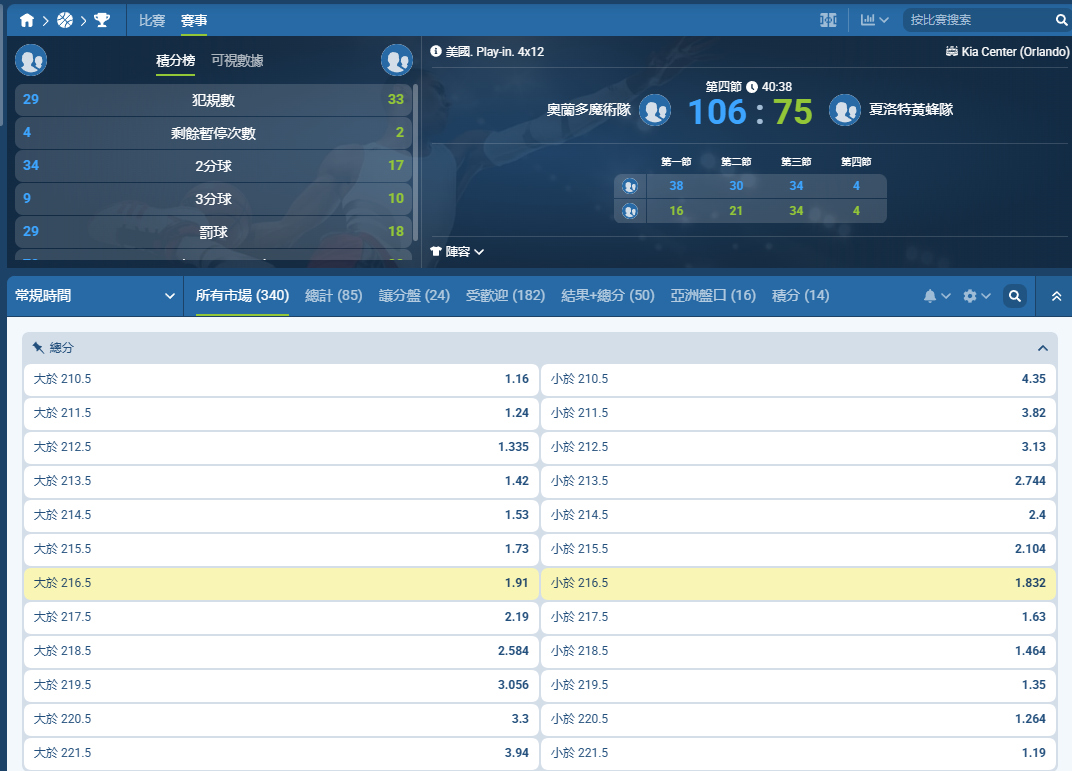Bet on 小於 214.5 at 2.4

pos(798,515)
